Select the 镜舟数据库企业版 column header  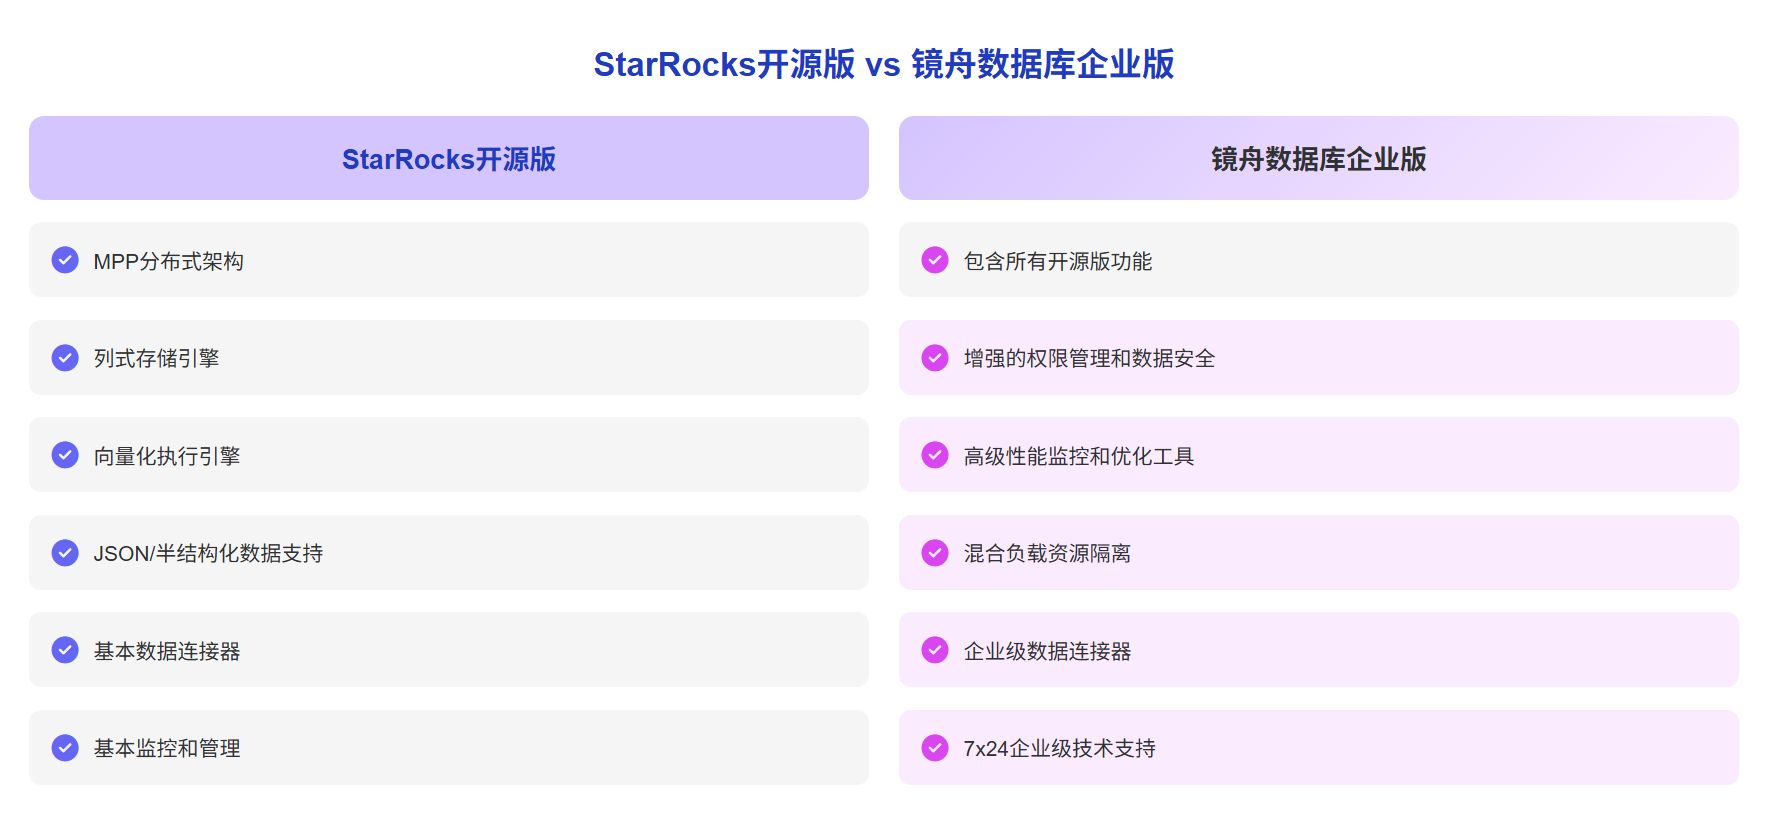pyautogui.click(x=1318, y=159)
